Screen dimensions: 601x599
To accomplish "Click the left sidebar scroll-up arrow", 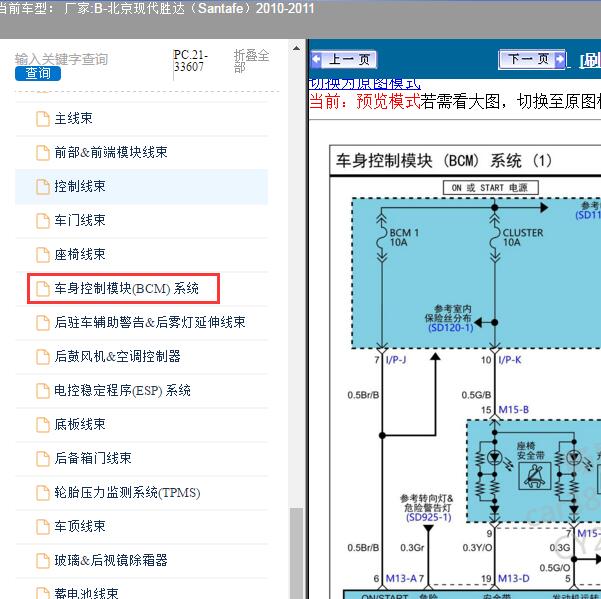I will click(296, 49).
